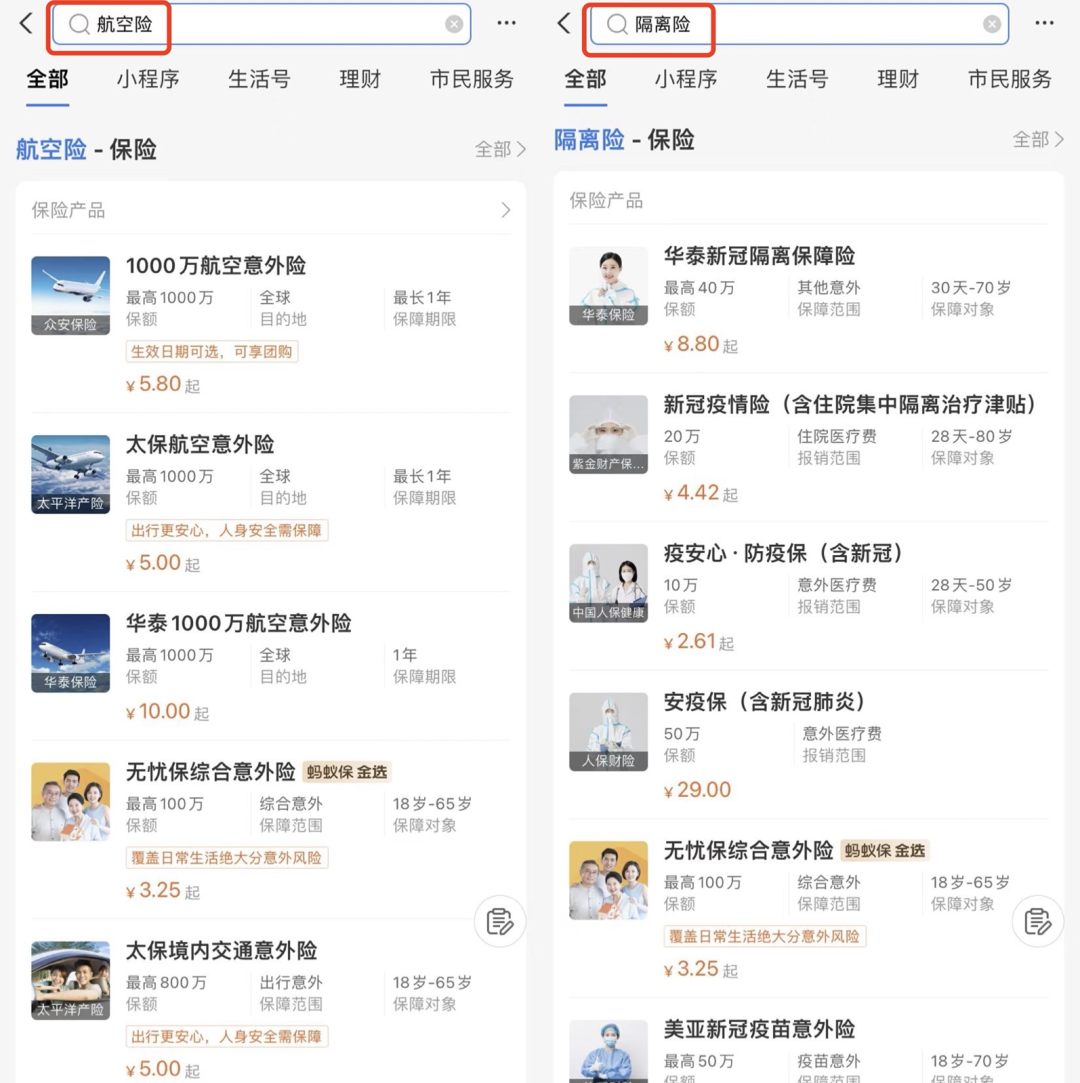Switch to 生活号 tab on 航空险 screen
The height and width of the screenshot is (1083, 1080).
point(259,79)
